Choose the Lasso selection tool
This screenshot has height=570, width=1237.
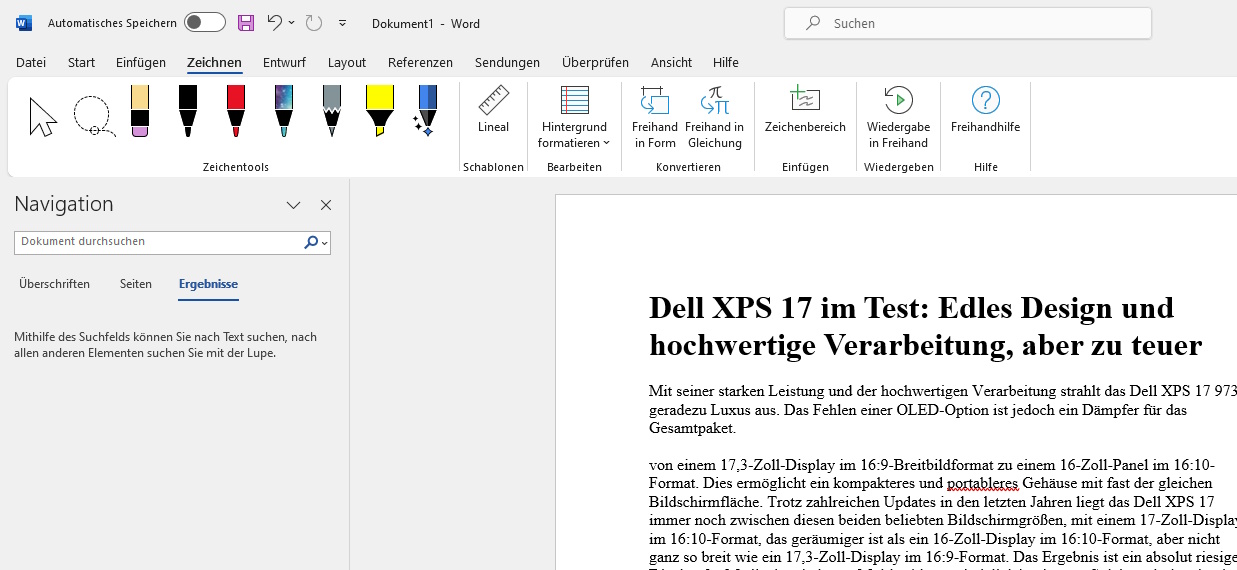94,116
